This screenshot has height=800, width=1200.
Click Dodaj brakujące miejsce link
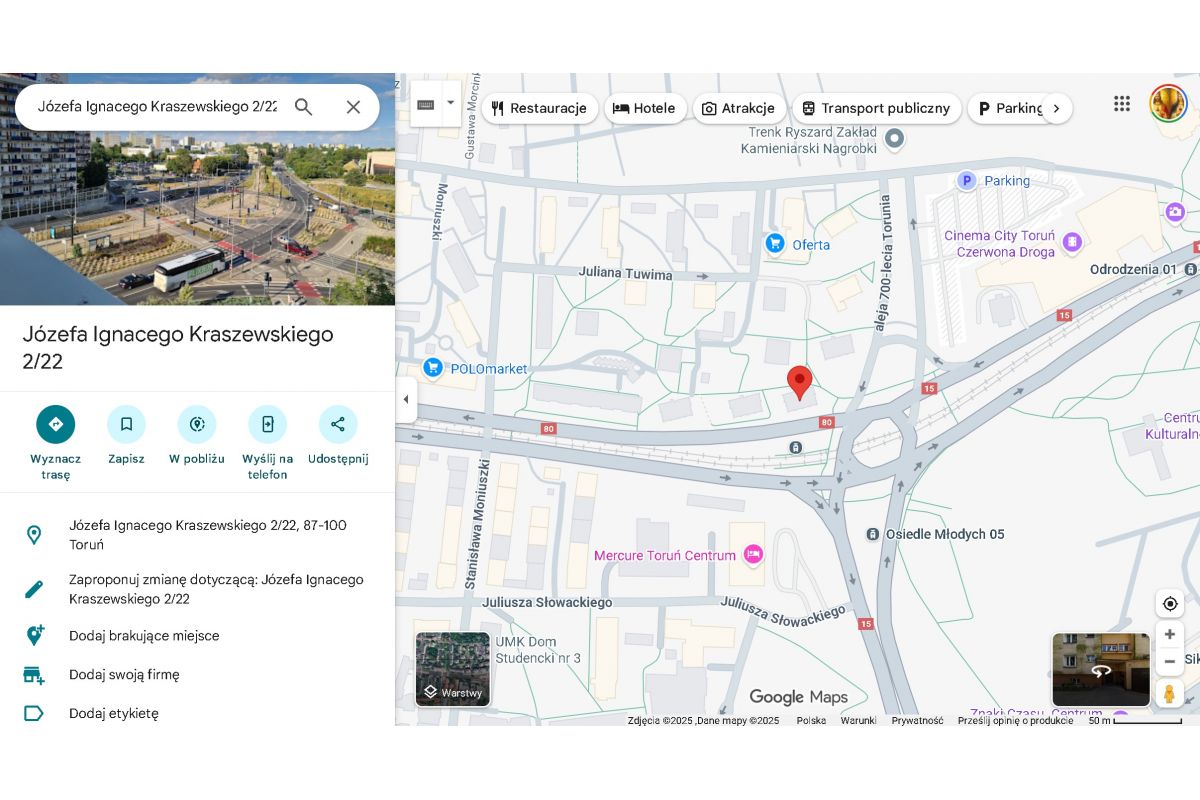tap(144, 636)
